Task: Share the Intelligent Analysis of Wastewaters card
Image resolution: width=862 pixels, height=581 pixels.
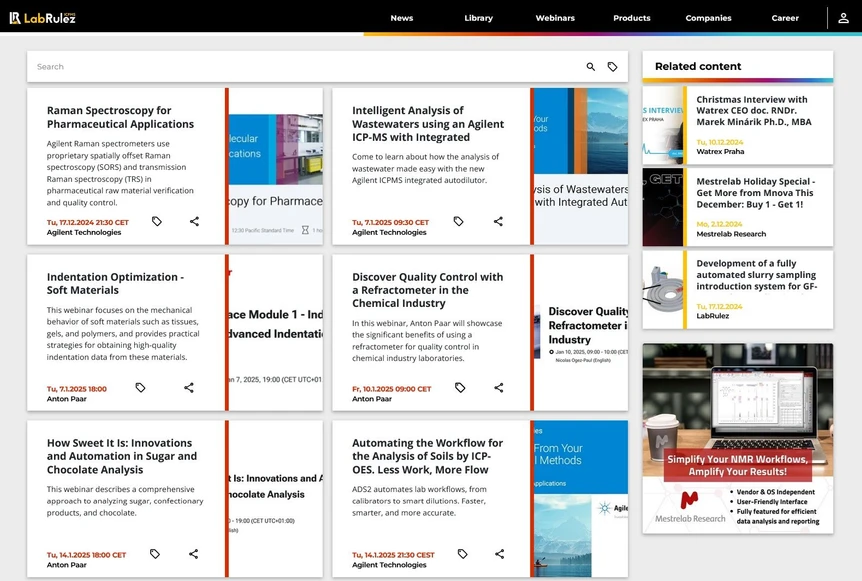Action: point(498,222)
